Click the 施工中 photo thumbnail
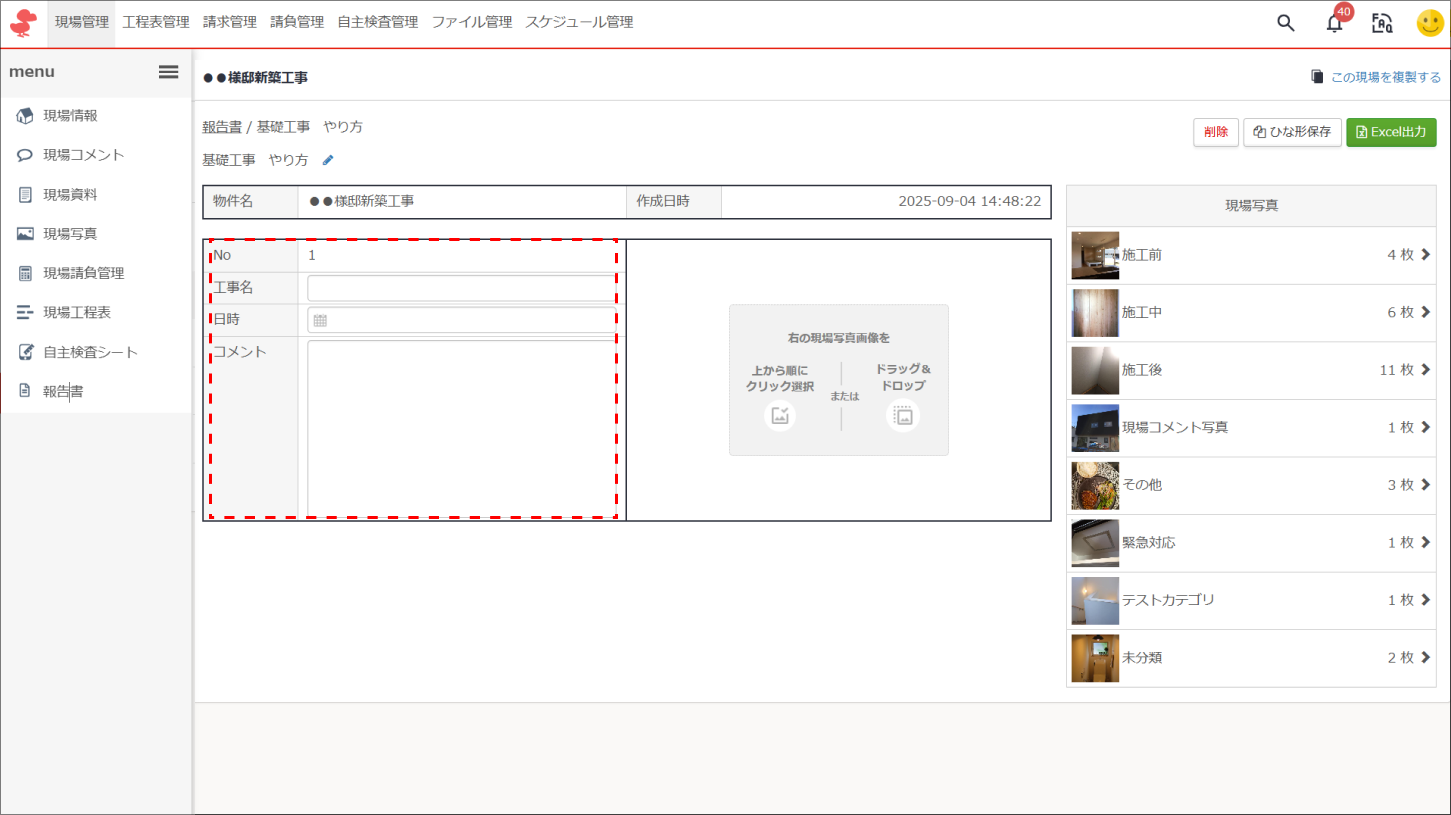Viewport: 1451px width, 815px height. [x=1095, y=313]
